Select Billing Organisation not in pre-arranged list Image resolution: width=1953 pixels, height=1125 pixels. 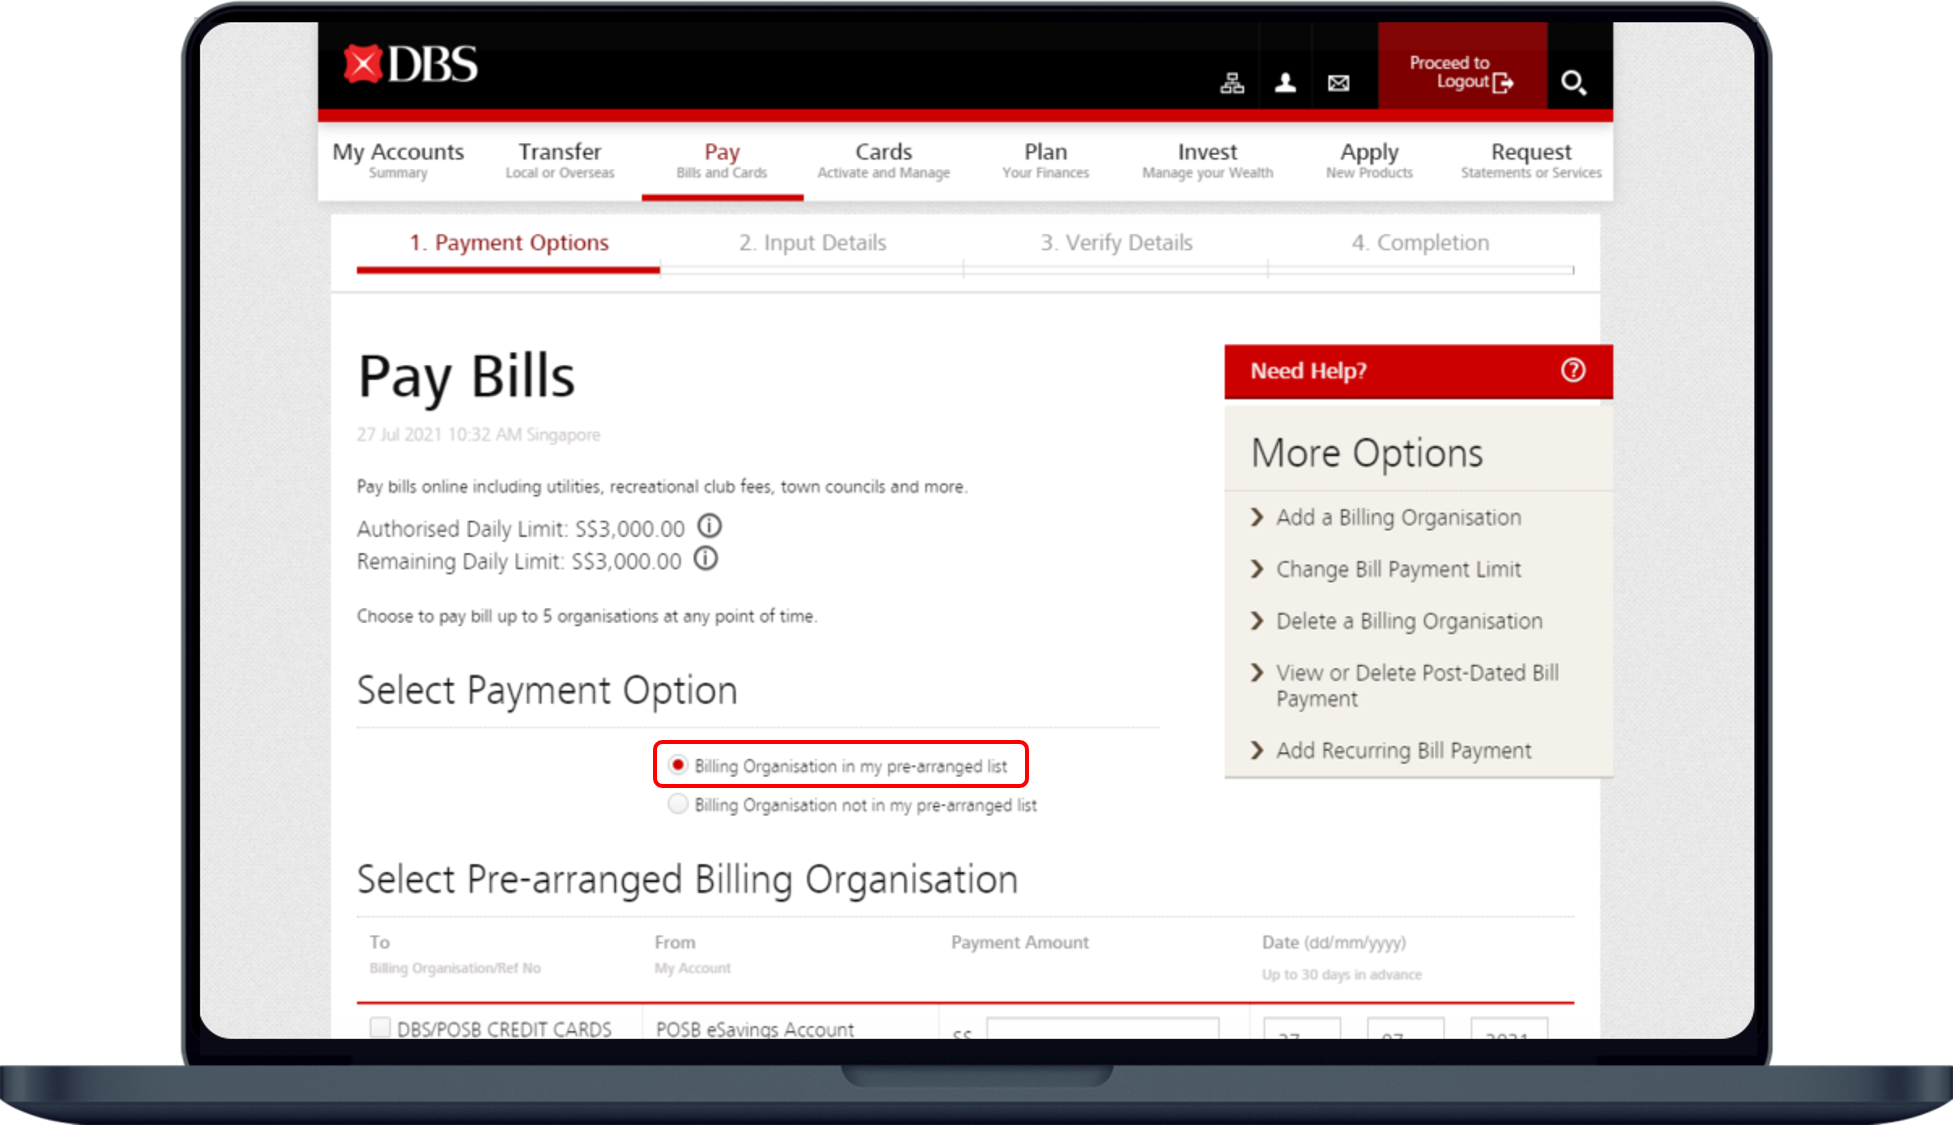click(678, 804)
